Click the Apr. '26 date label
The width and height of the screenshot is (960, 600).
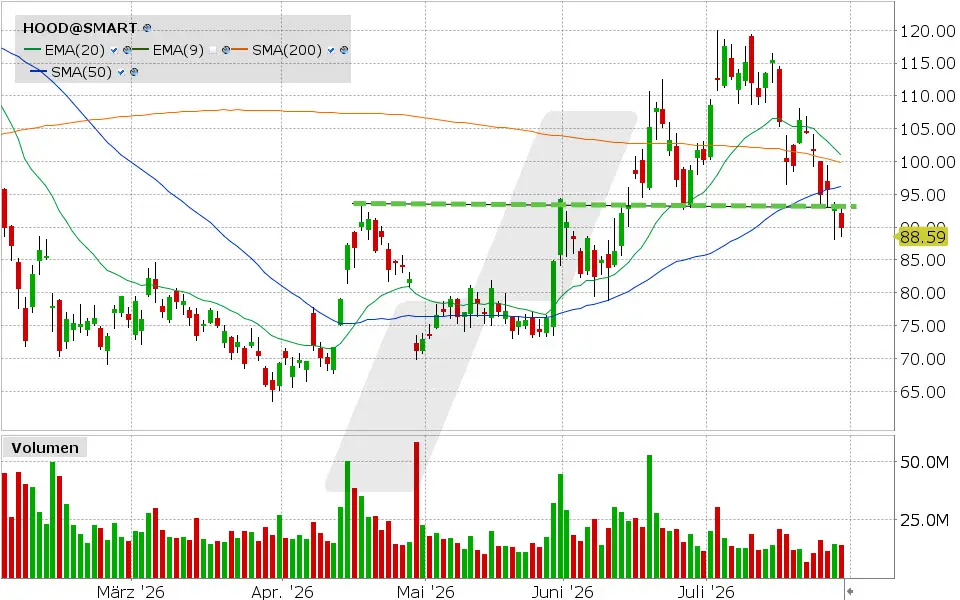pos(282,591)
